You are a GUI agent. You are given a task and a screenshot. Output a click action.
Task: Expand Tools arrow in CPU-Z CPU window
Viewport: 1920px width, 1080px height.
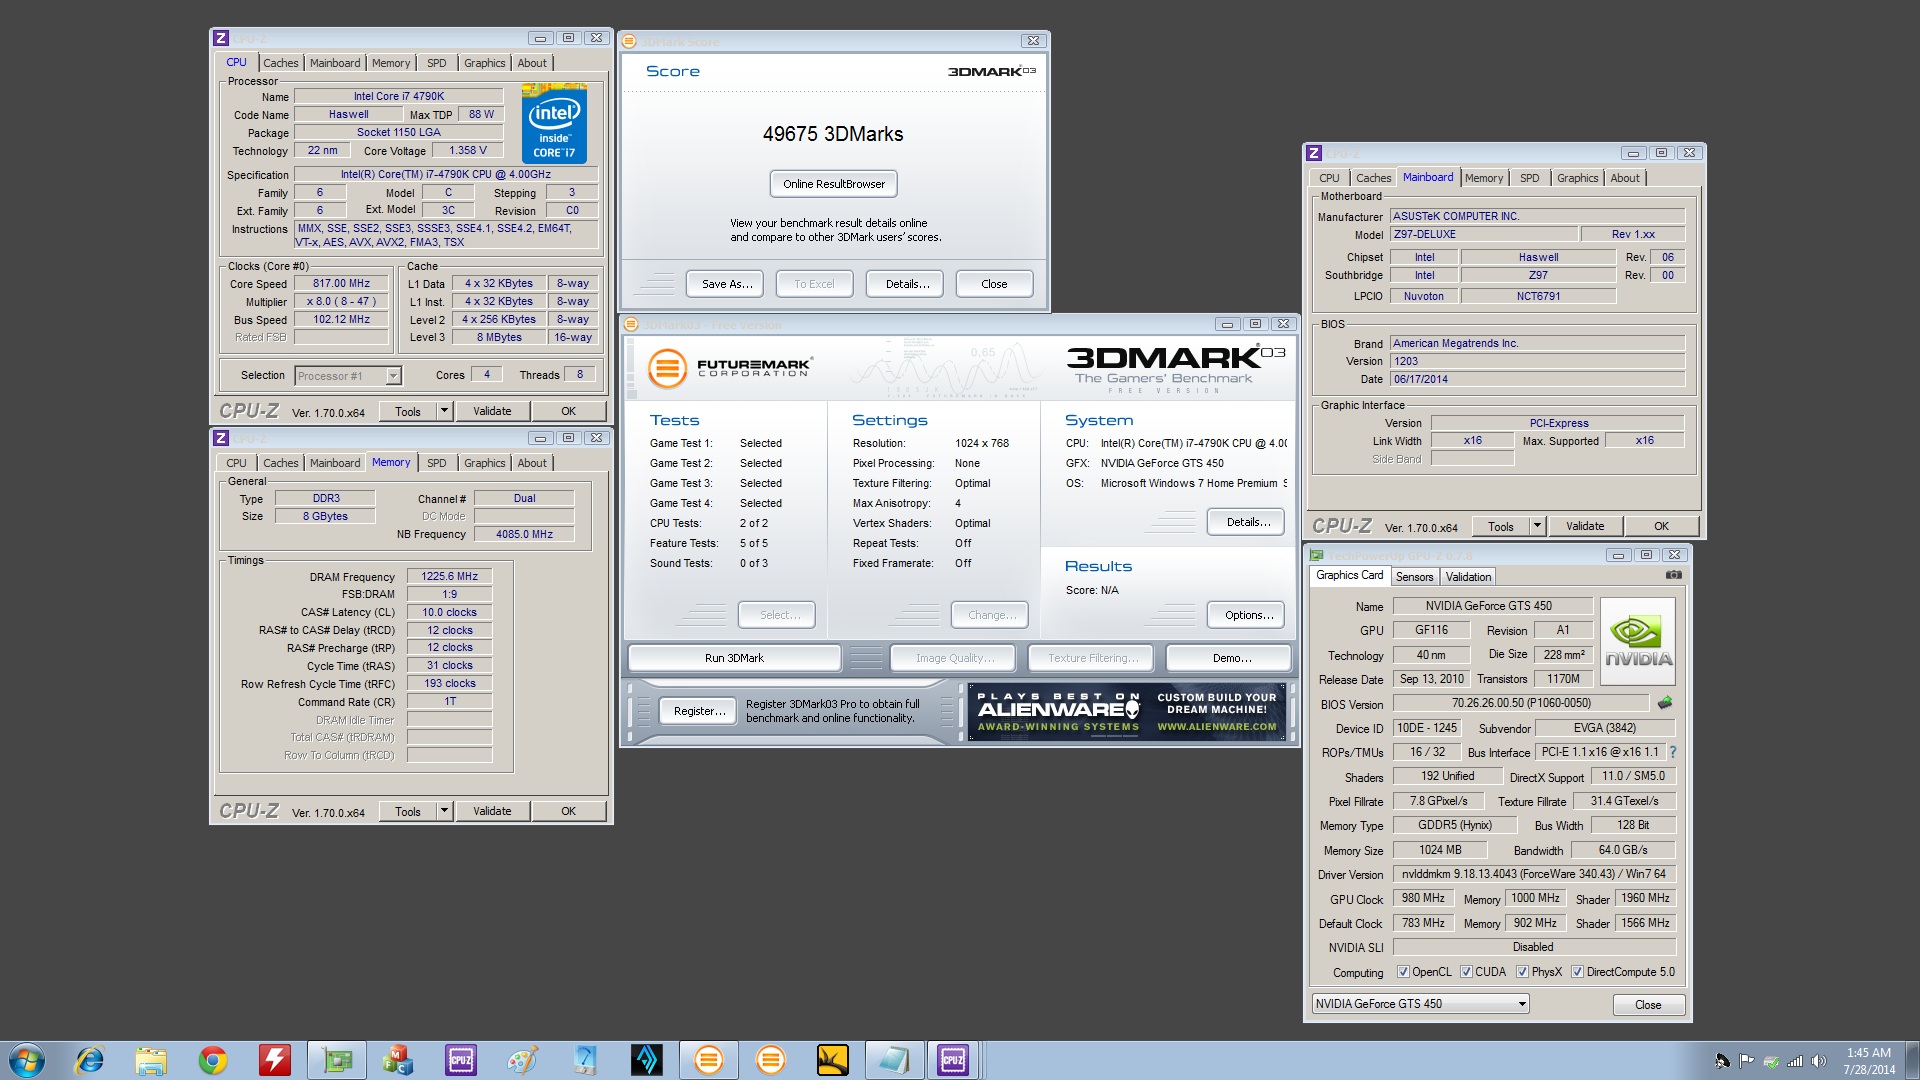445,411
